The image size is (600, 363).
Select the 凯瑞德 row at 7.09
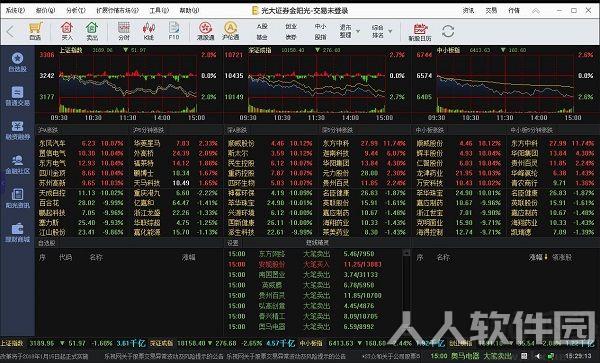coord(553,232)
